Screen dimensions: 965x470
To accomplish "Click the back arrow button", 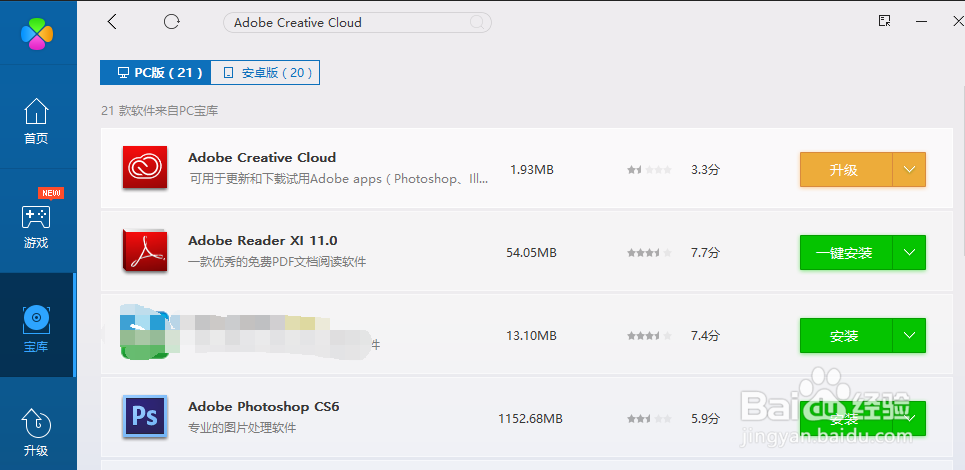I will pyautogui.click(x=111, y=22).
